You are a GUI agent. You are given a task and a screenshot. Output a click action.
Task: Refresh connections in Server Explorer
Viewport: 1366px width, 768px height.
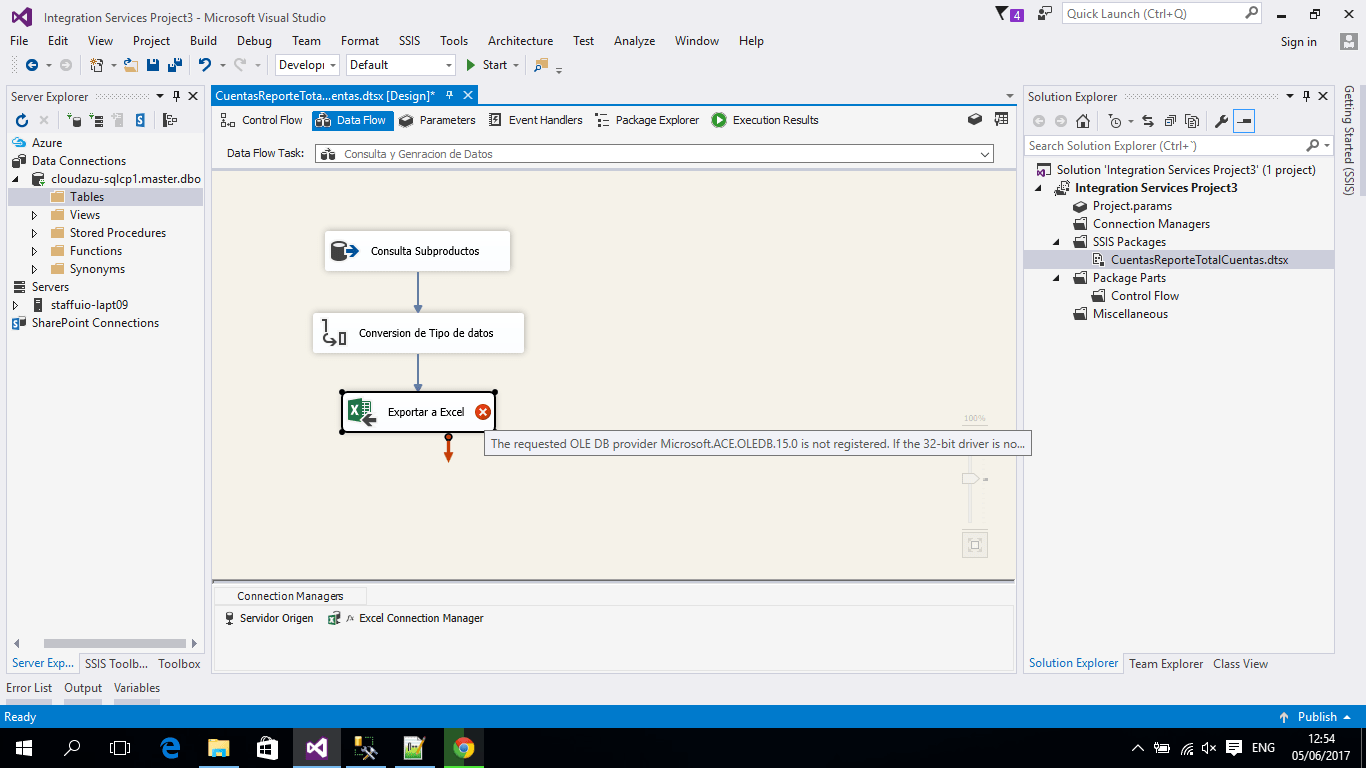point(22,120)
